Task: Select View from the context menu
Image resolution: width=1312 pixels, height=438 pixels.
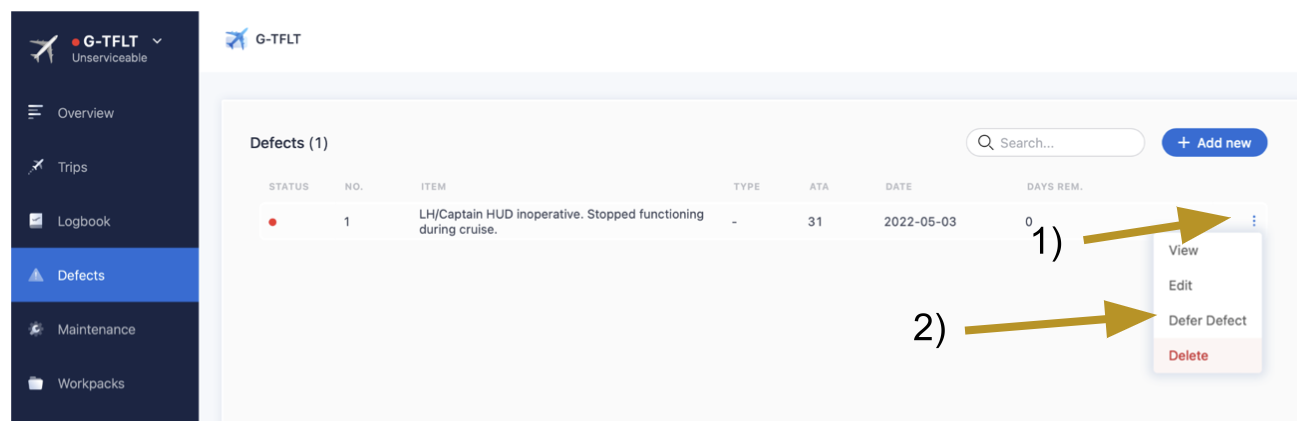Action: (1183, 250)
